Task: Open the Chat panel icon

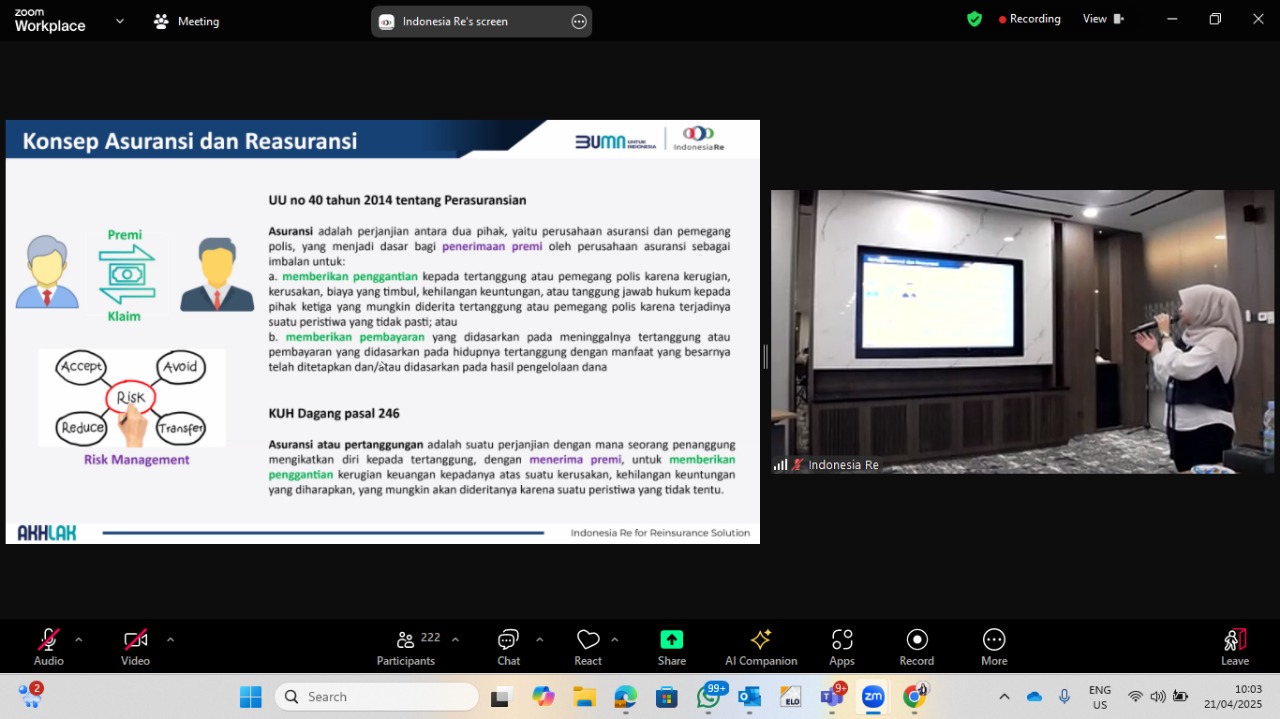Action: pos(508,640)
